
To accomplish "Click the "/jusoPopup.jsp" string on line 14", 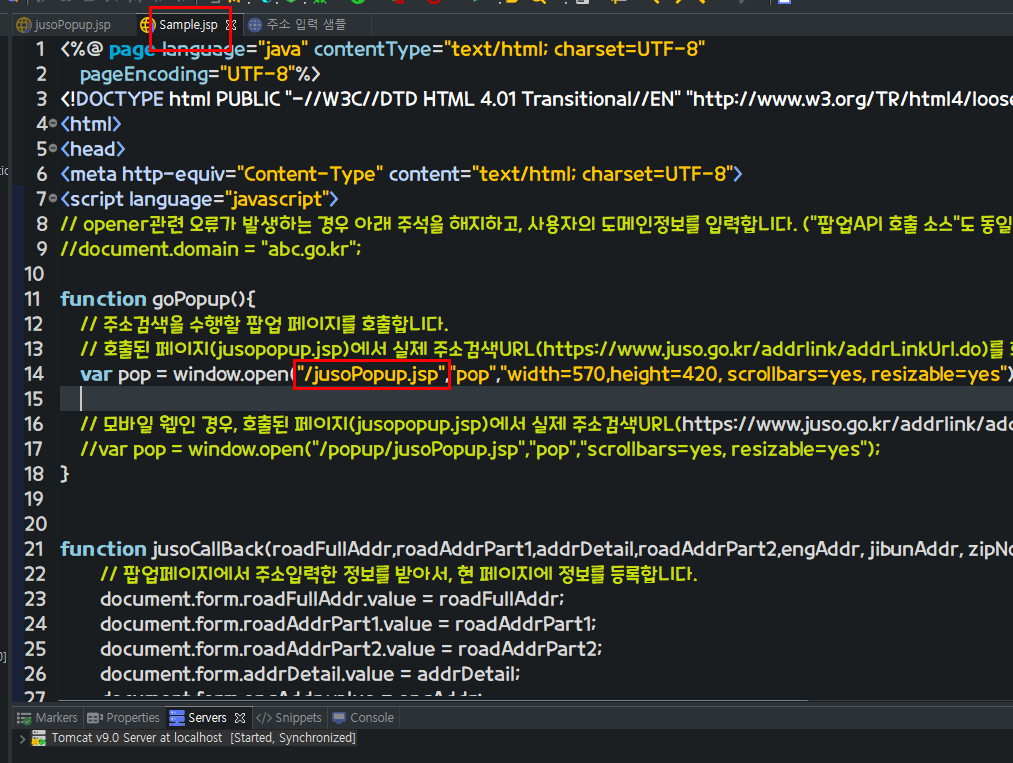I will tap(371, 374).
